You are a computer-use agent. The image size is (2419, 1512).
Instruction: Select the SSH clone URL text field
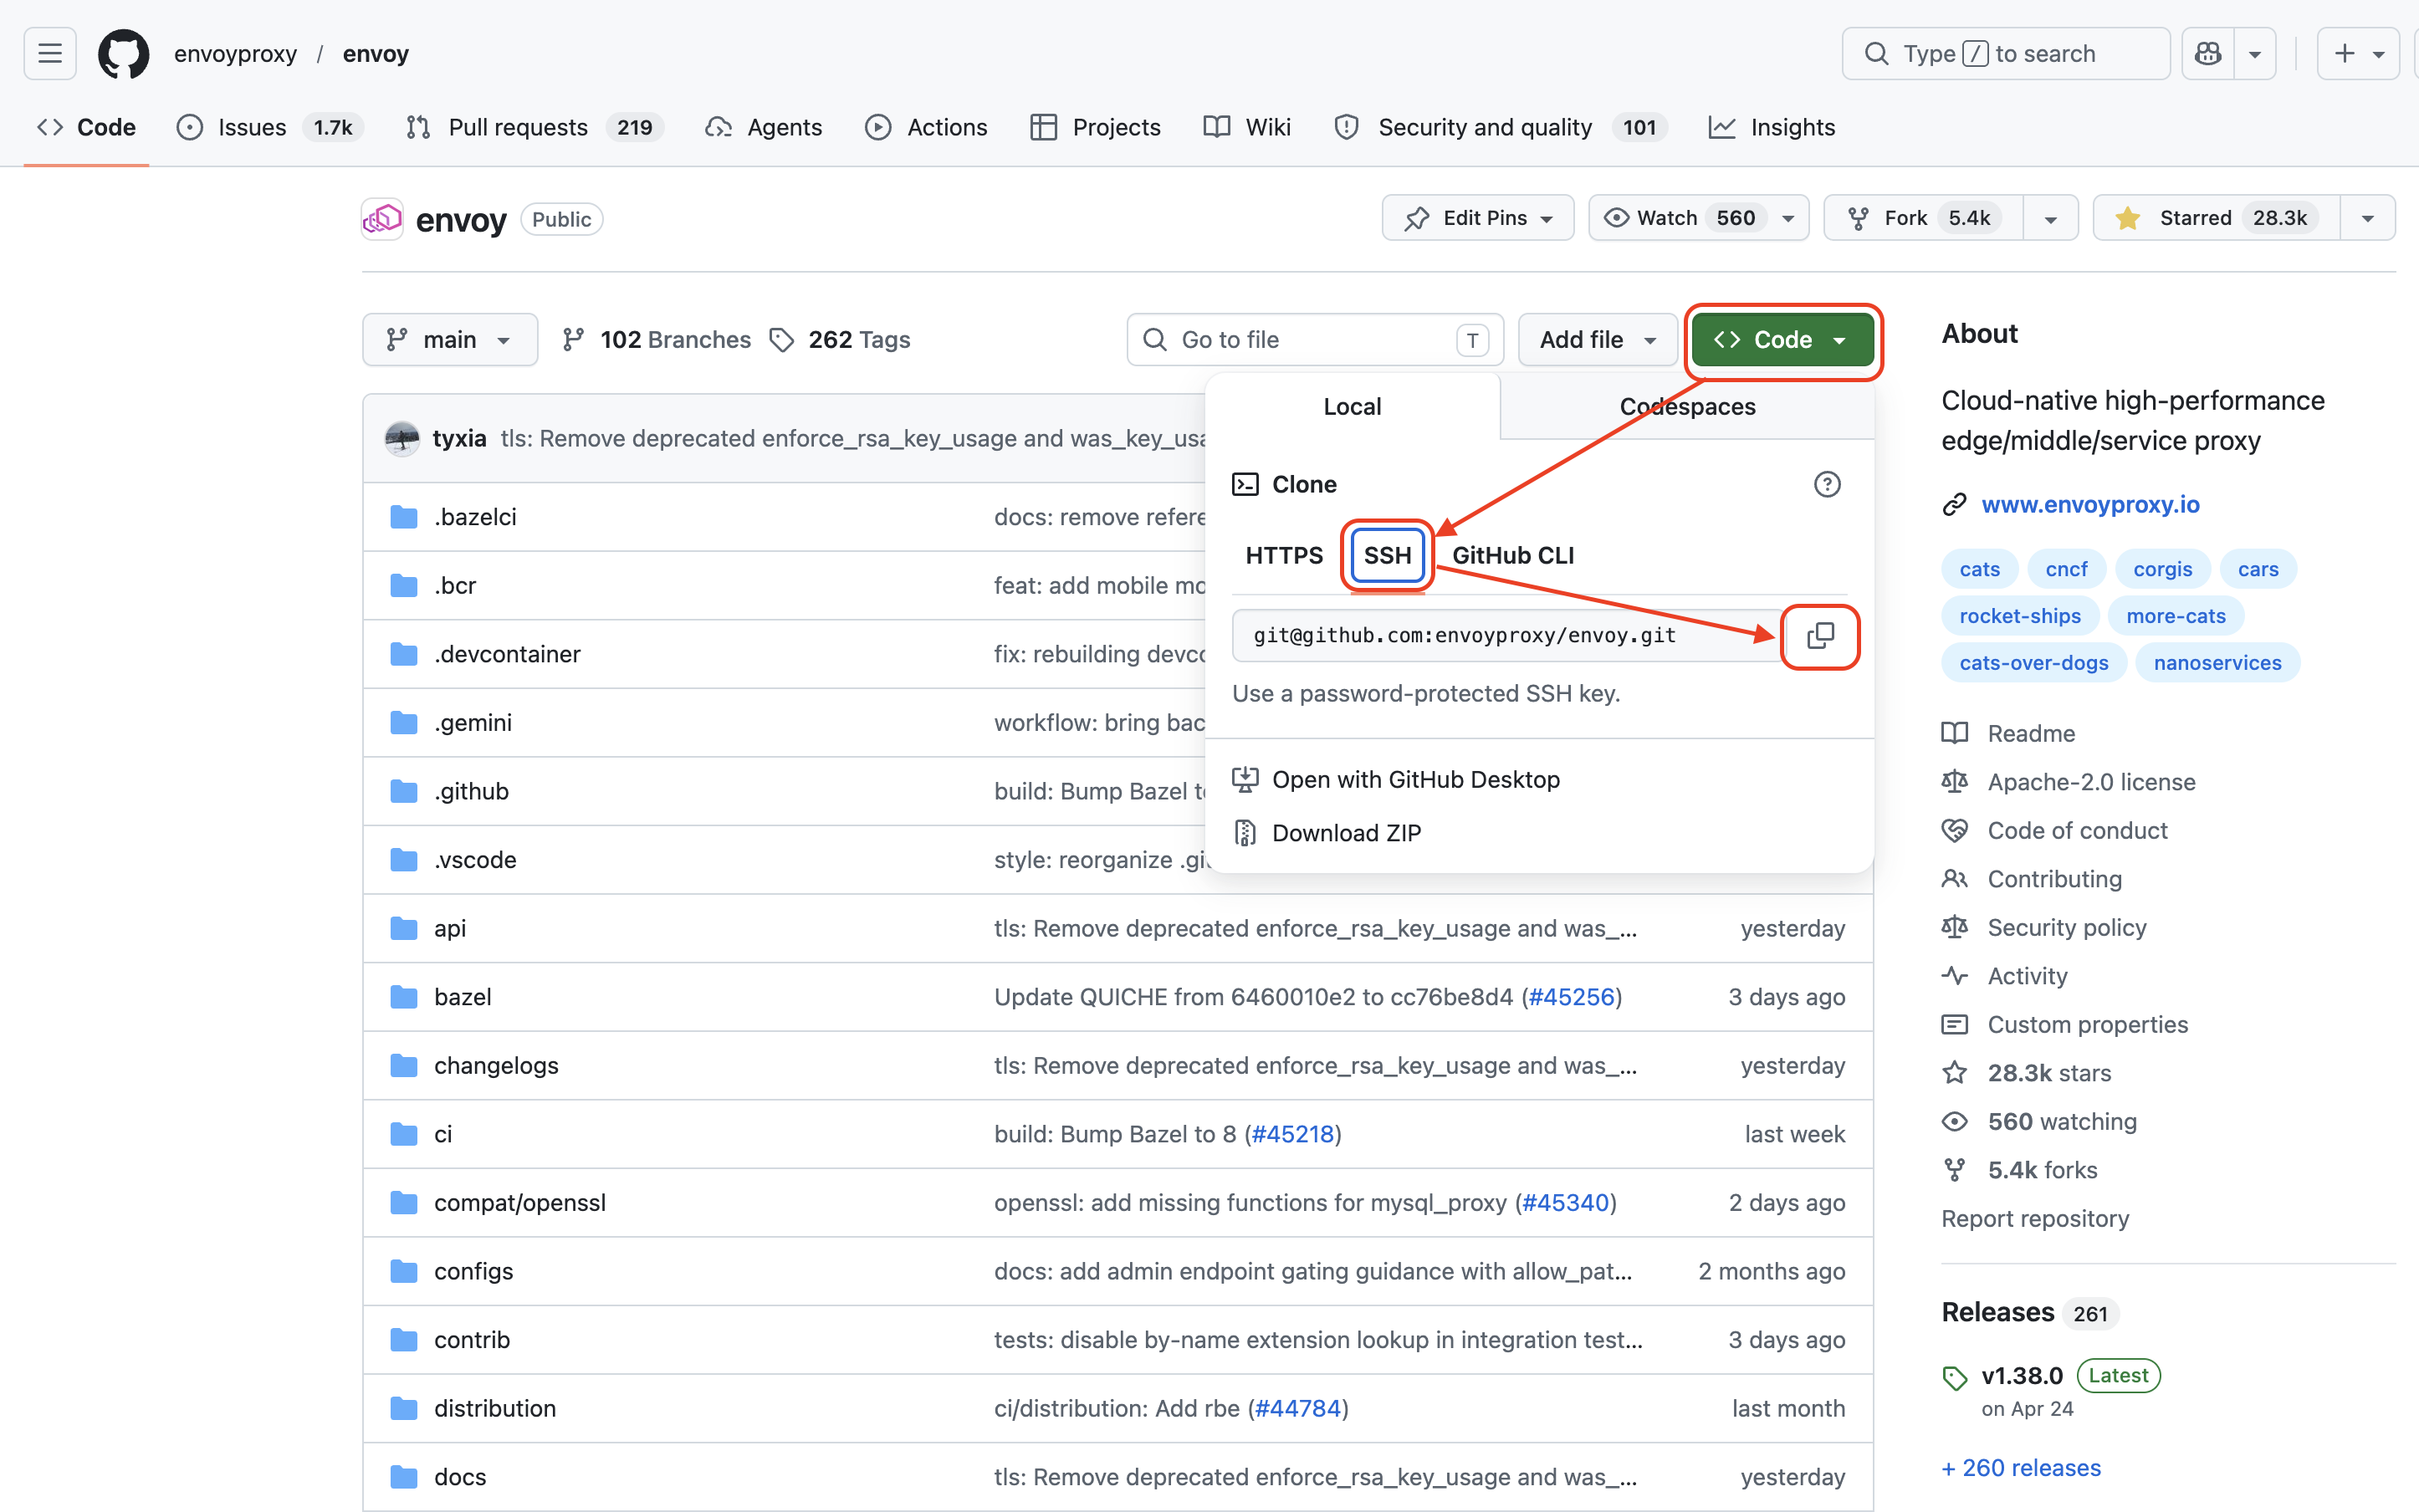(x=1508, y=636)
